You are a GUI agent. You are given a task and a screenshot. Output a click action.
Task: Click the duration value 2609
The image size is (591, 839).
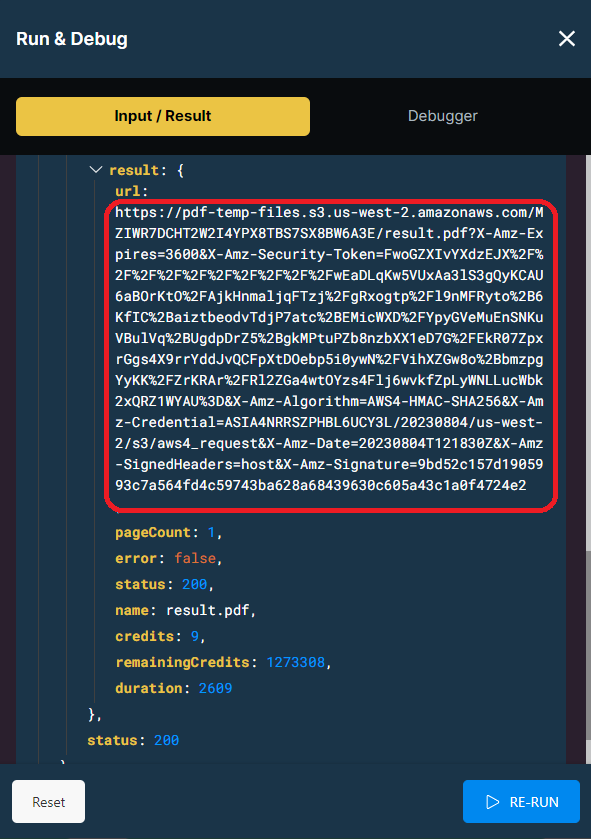pyautogui.click(x=215, y=688)
